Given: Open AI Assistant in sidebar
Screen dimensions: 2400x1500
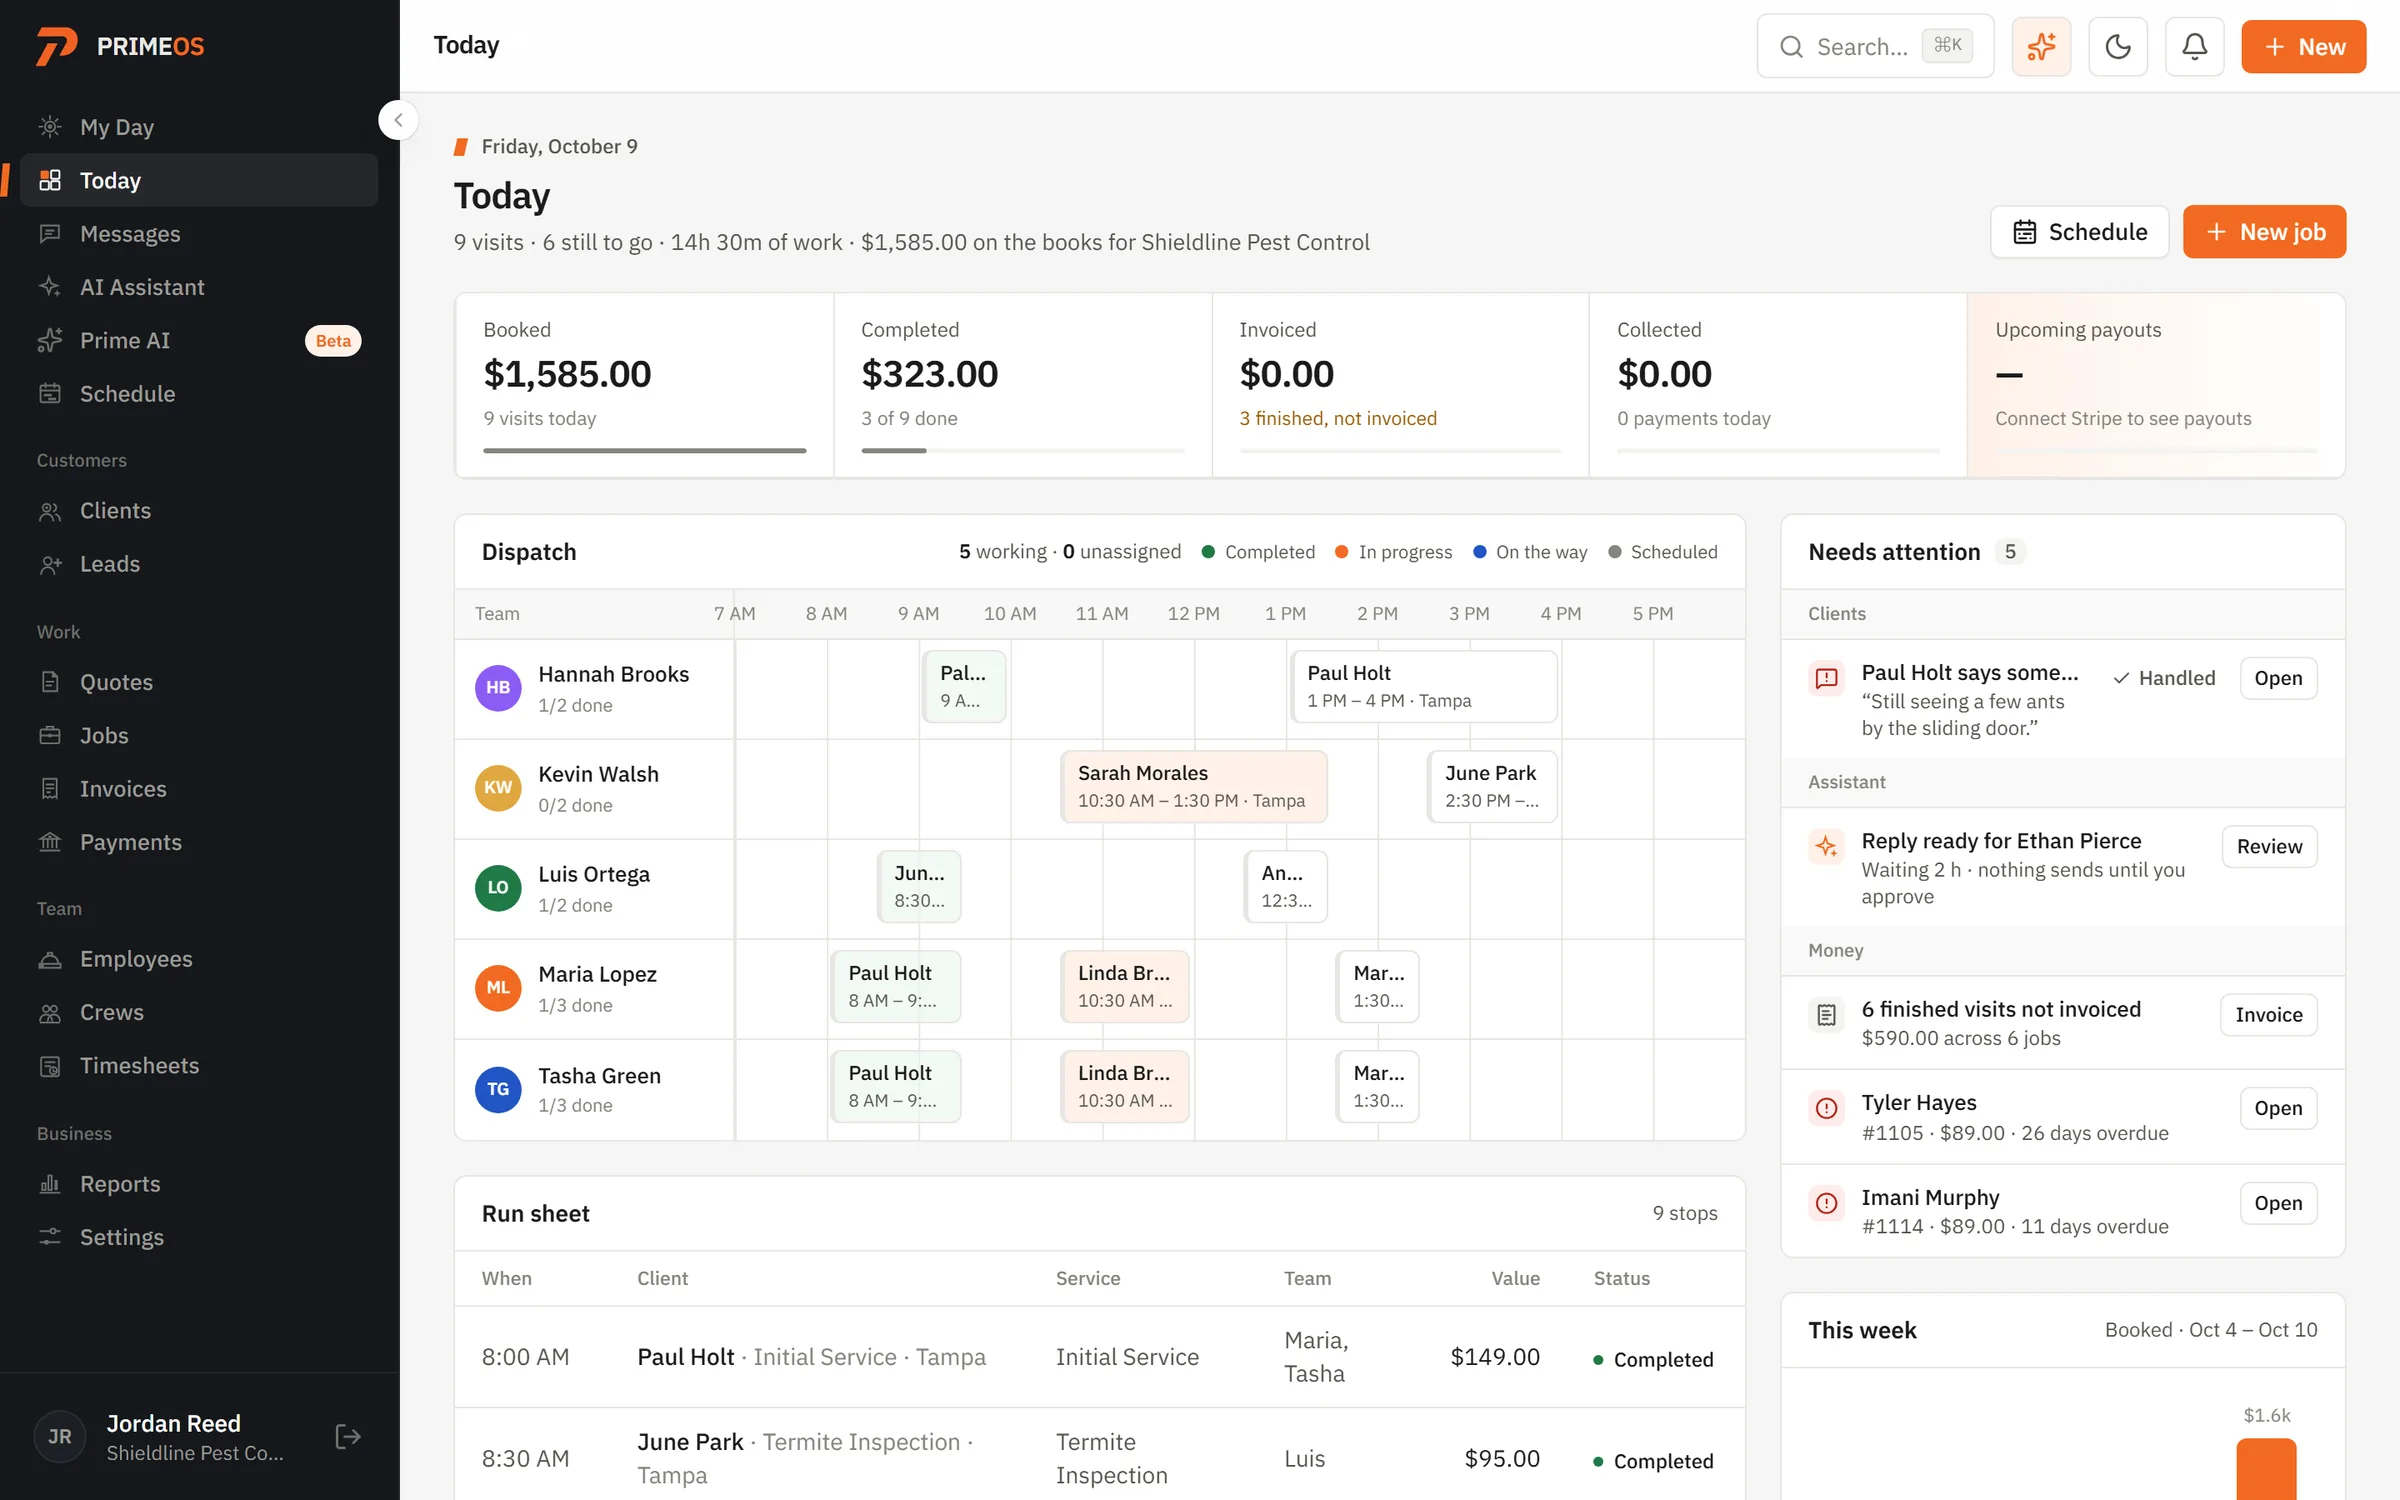Looking at the screenshot, I should (x=199, y=287).
